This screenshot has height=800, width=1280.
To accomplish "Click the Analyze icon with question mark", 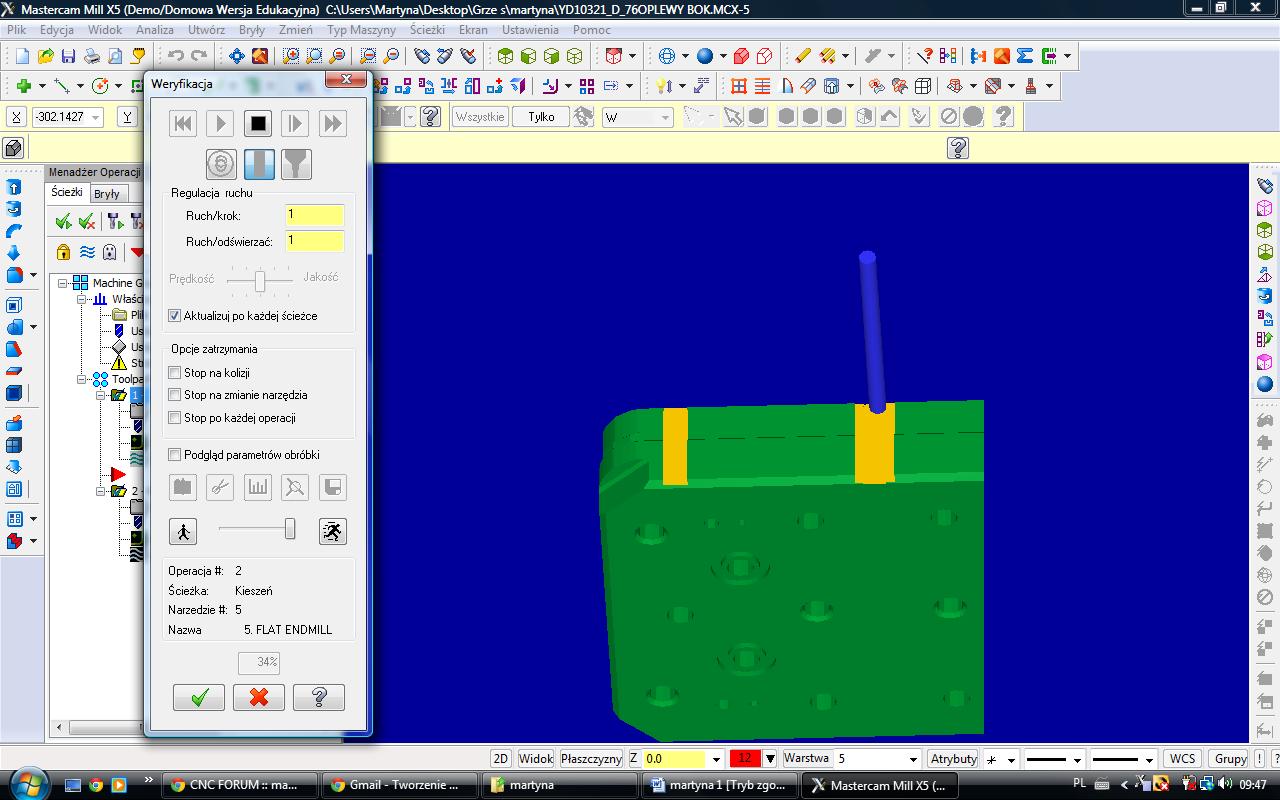I will 926,56.
